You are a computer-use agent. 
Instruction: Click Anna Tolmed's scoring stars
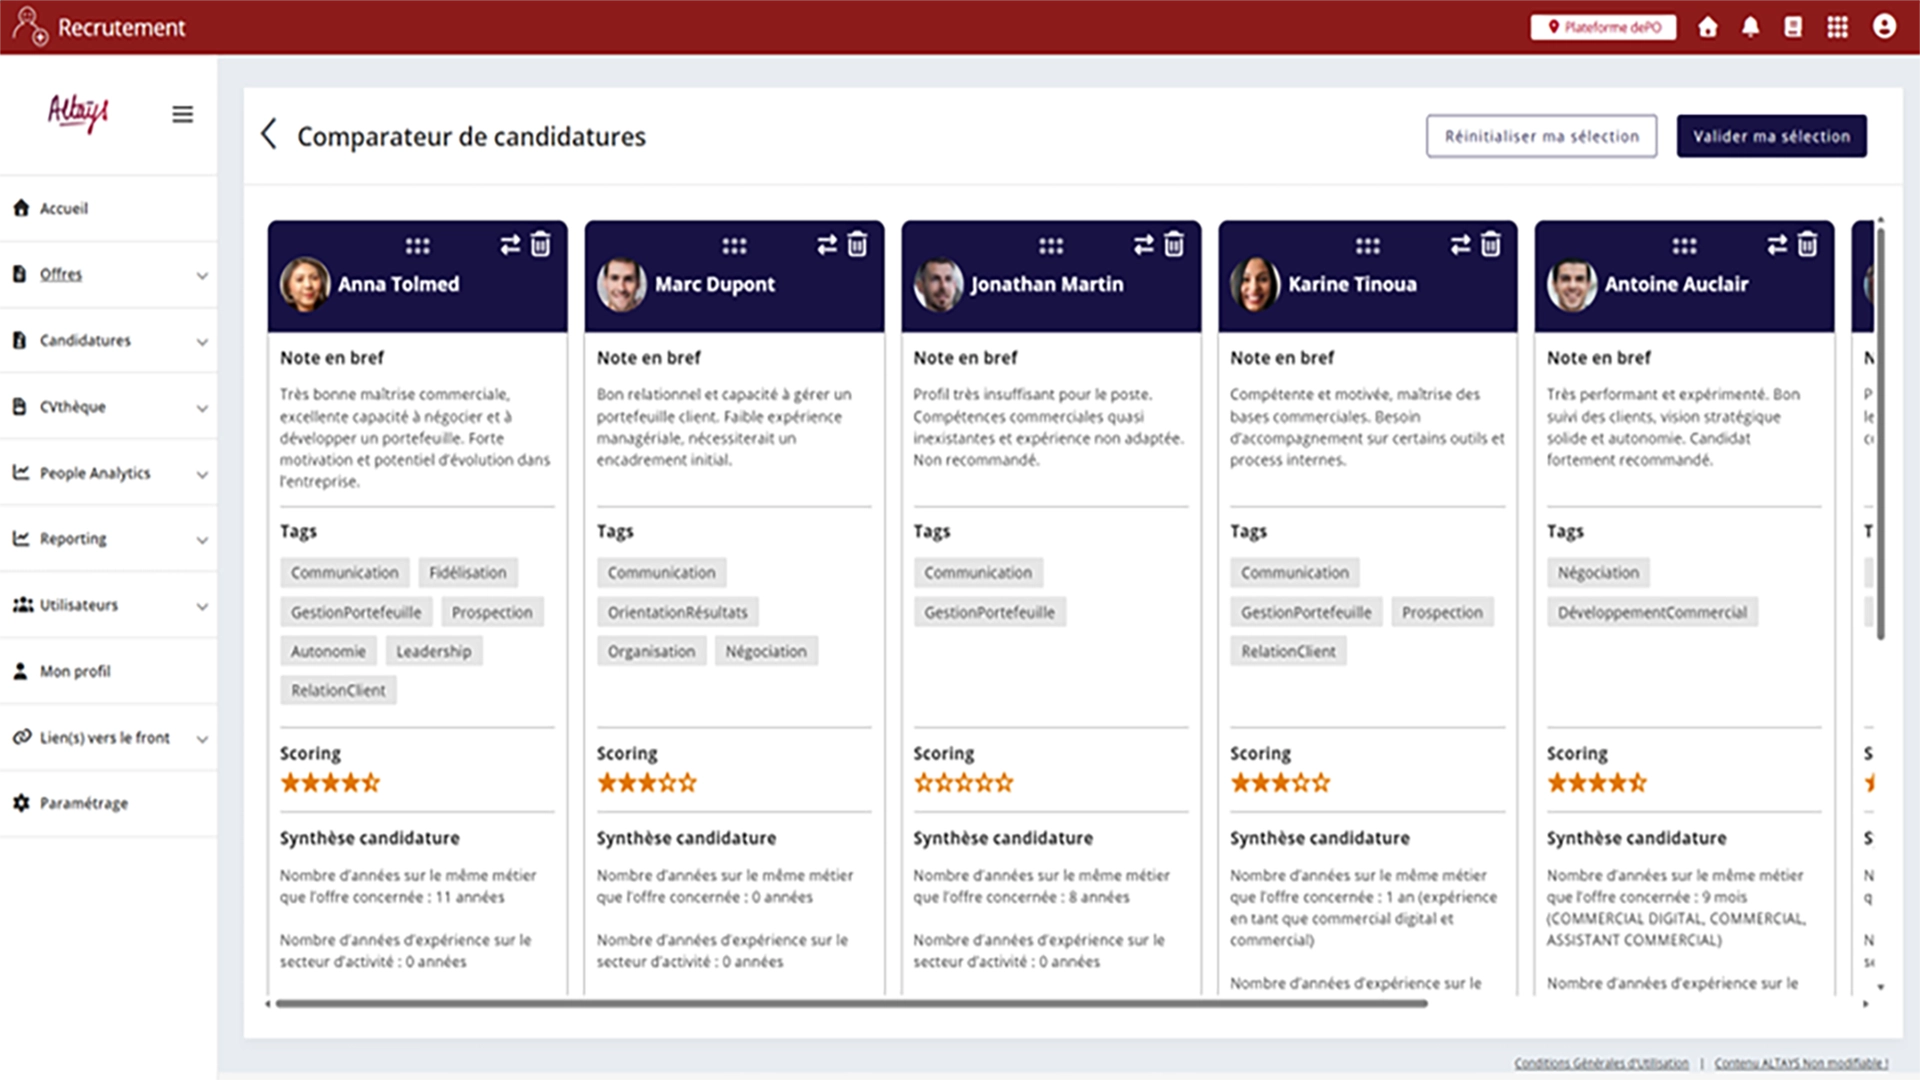click(x=330, y=783)
